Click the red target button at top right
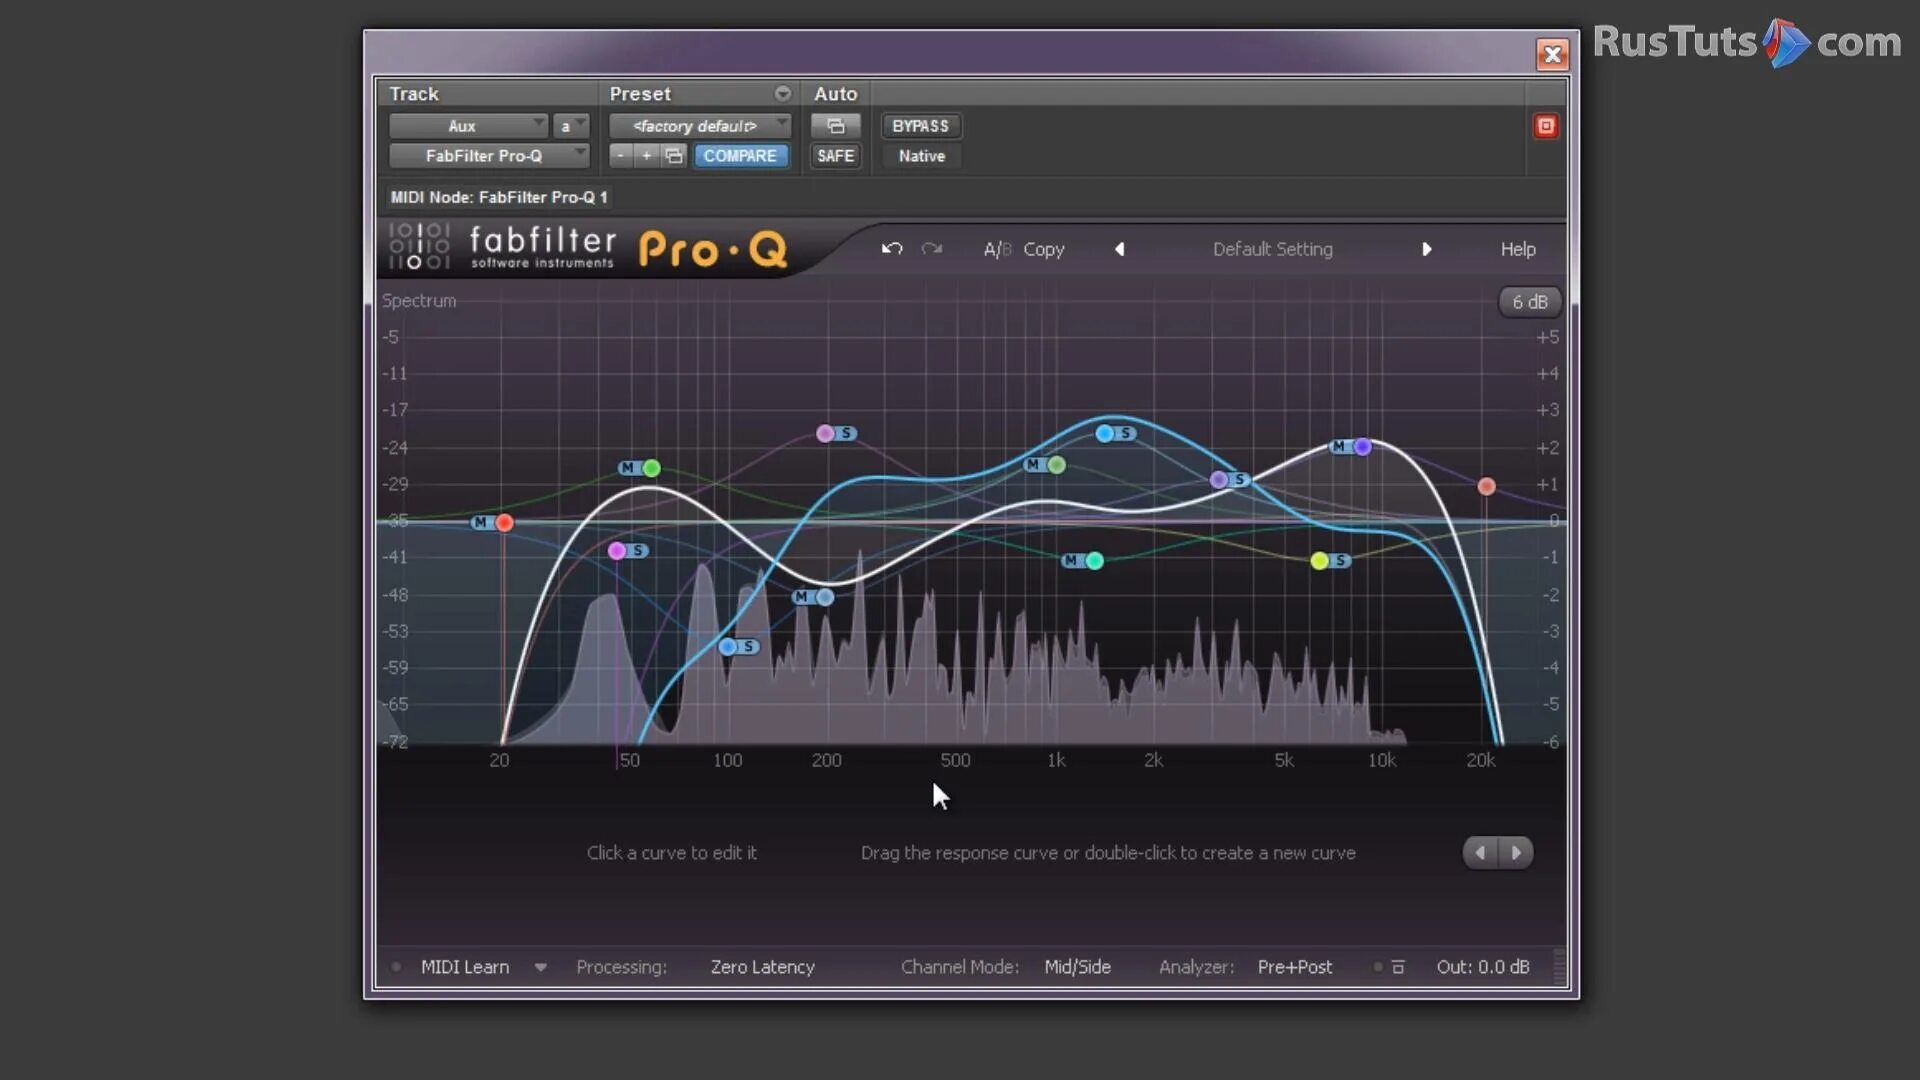This screenshot has width=1920, height=1080. (x=1546, y=126)
